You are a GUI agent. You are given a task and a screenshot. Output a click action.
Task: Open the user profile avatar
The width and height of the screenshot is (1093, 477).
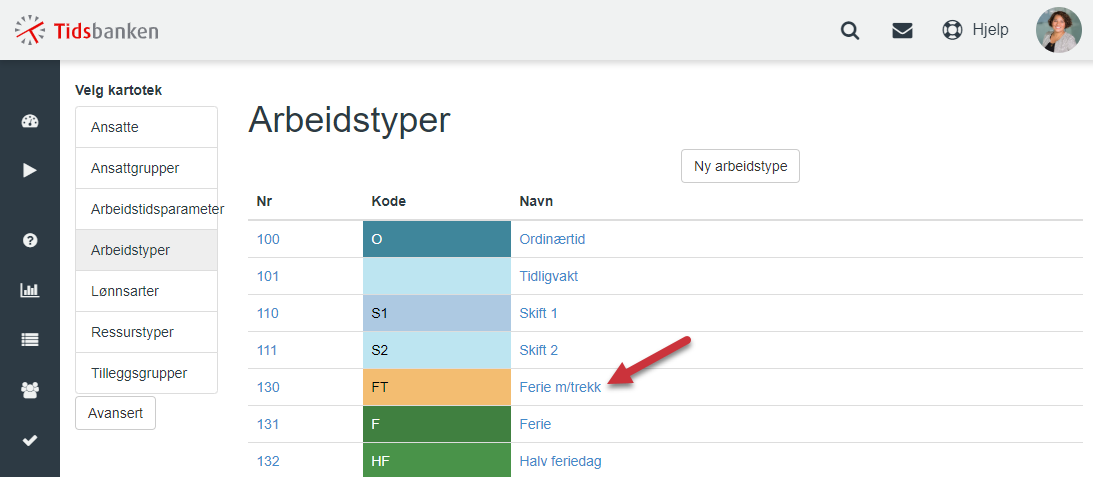pyautogui.click(x=1059, y=30)
